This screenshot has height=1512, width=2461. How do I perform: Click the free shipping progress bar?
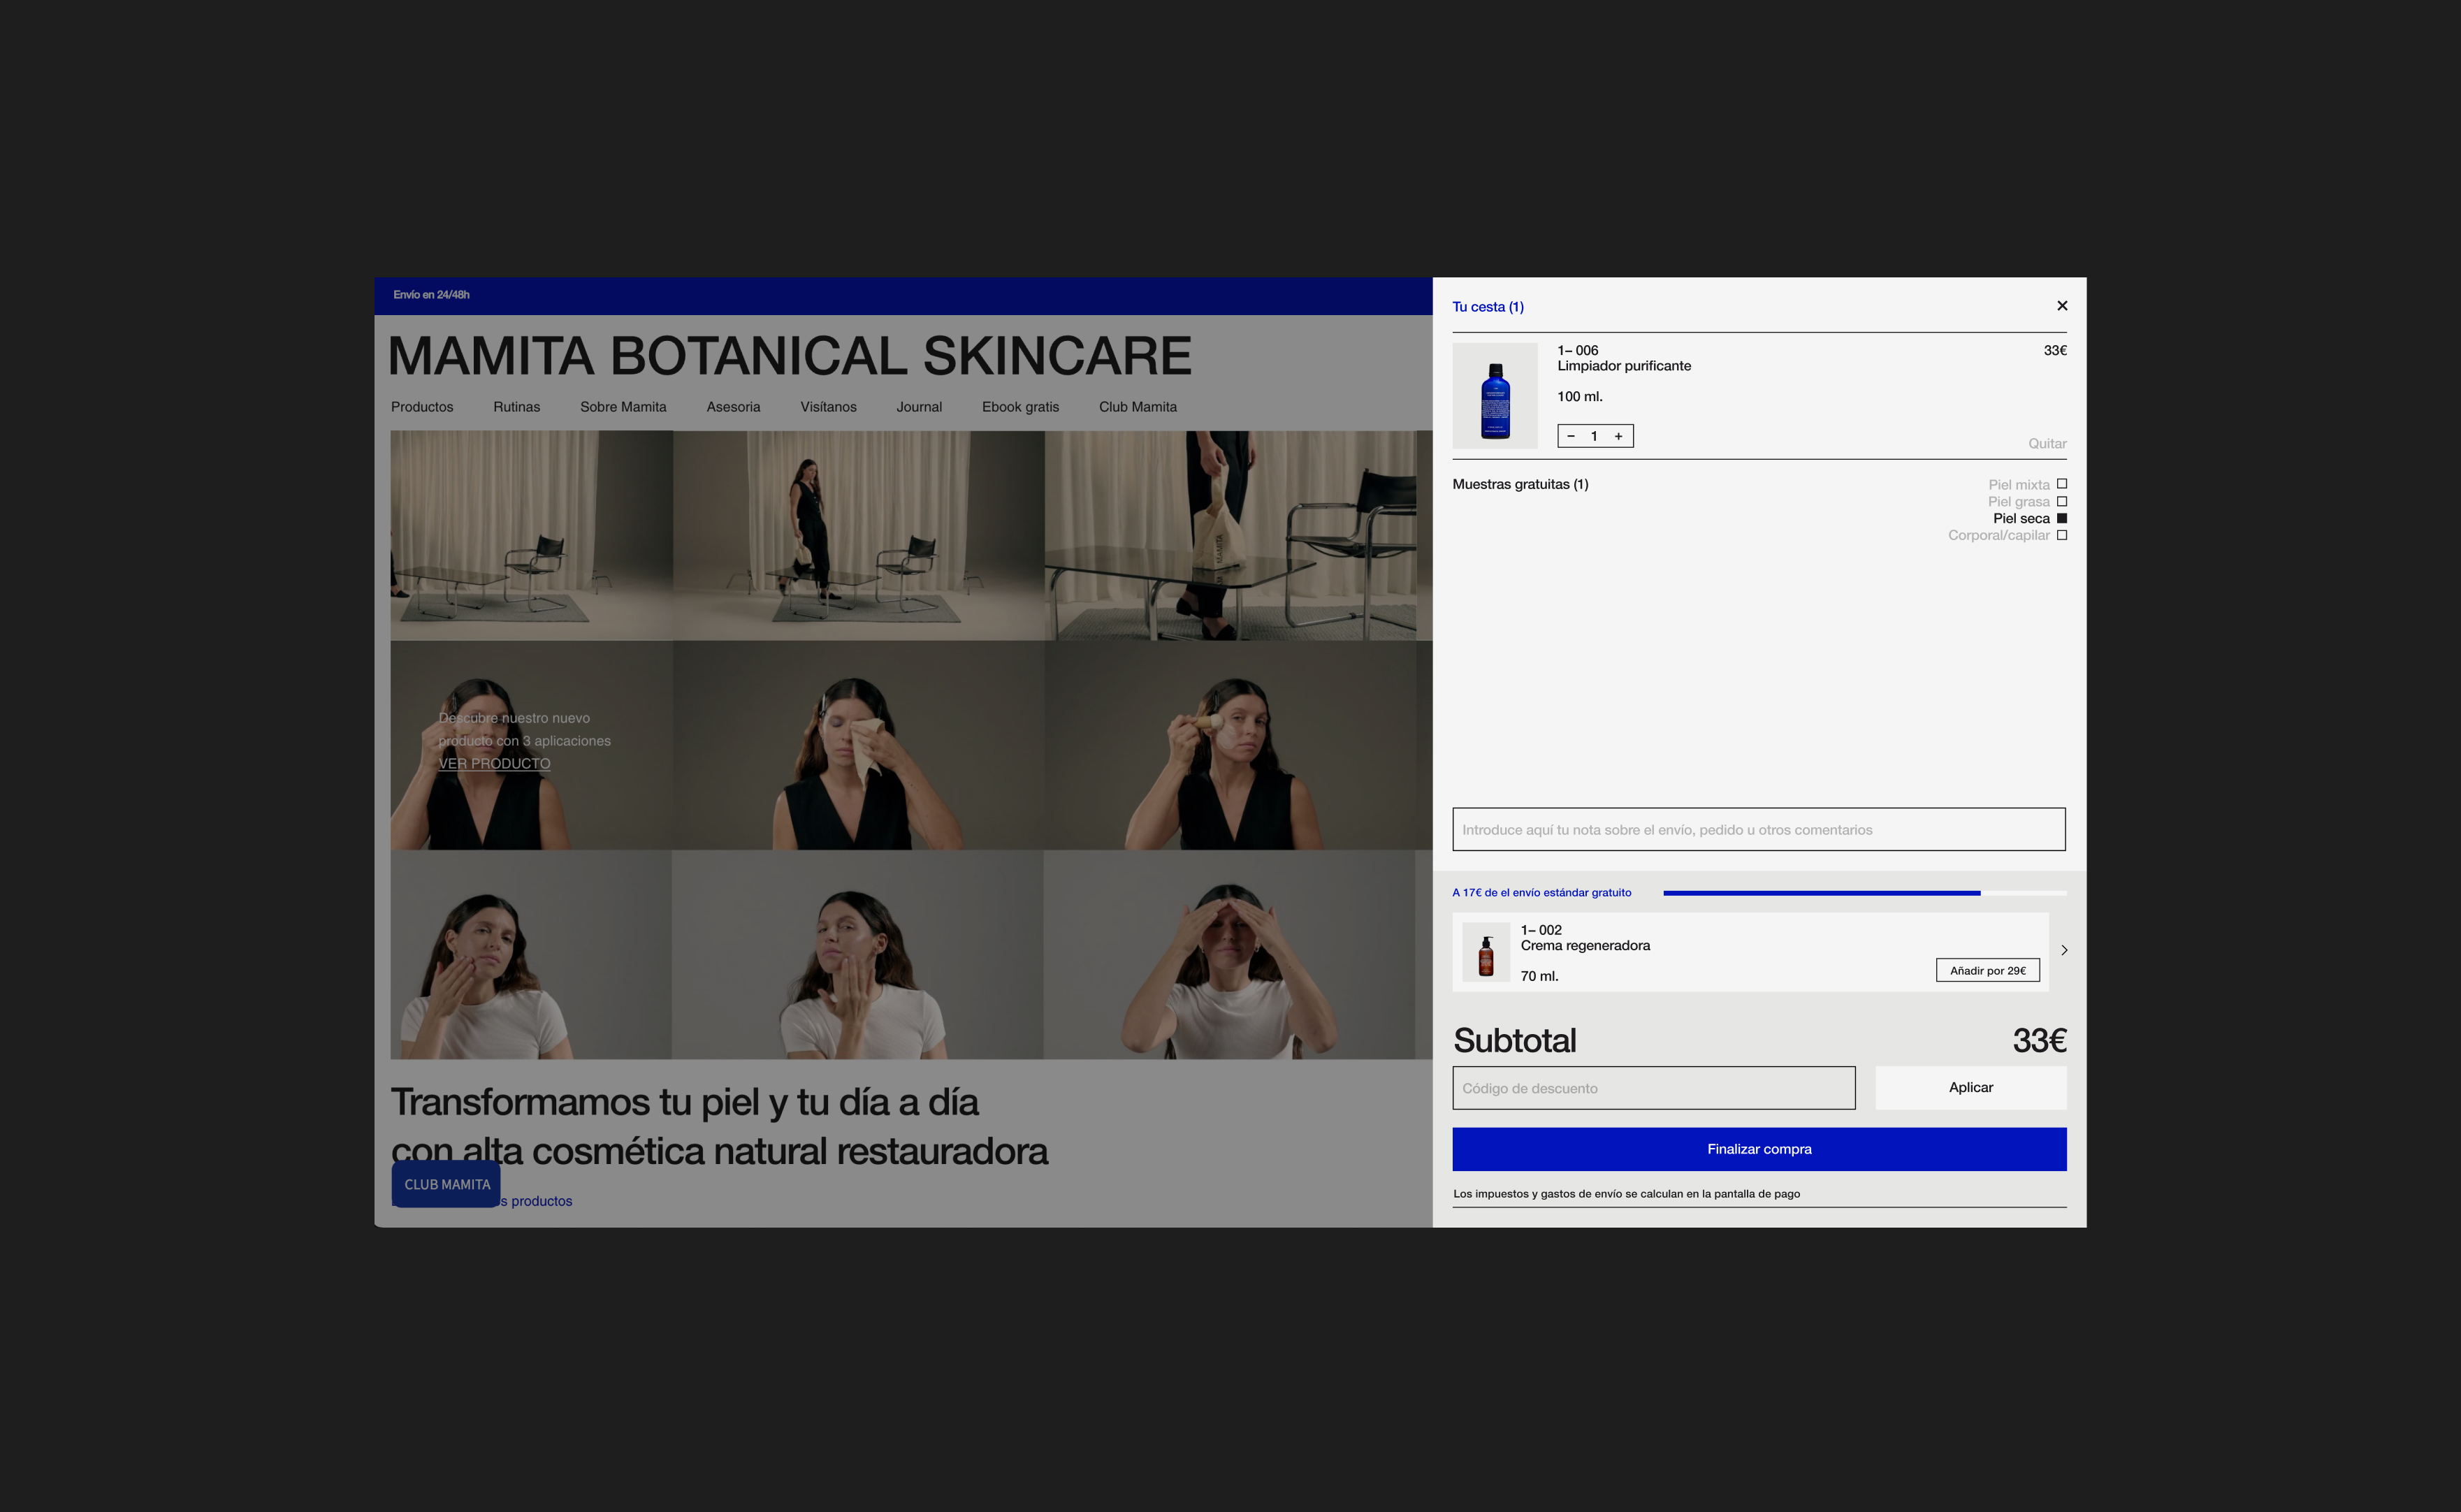coord(1865,893)
